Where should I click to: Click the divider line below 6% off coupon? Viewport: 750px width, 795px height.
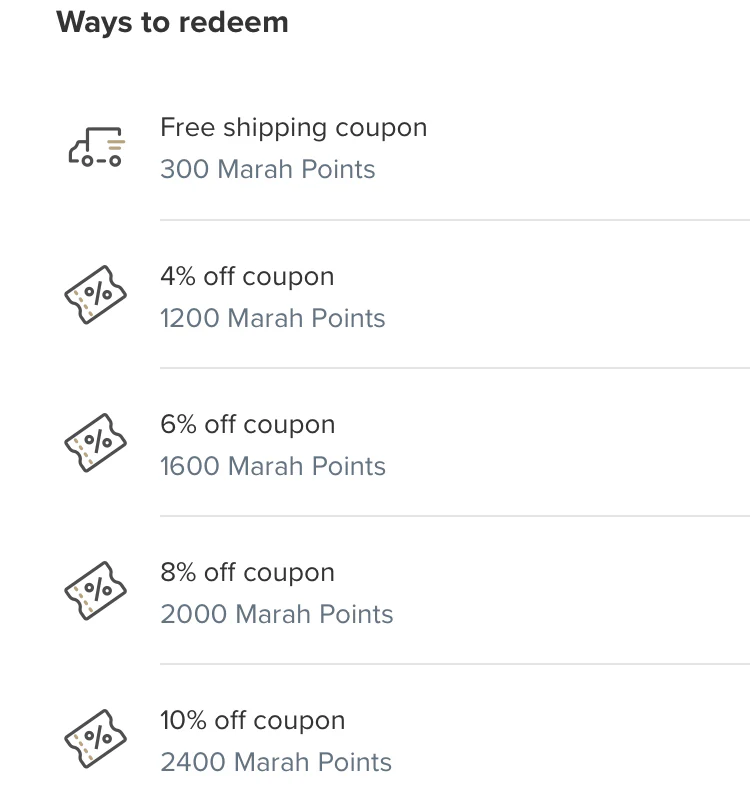[x=455, y=516]
